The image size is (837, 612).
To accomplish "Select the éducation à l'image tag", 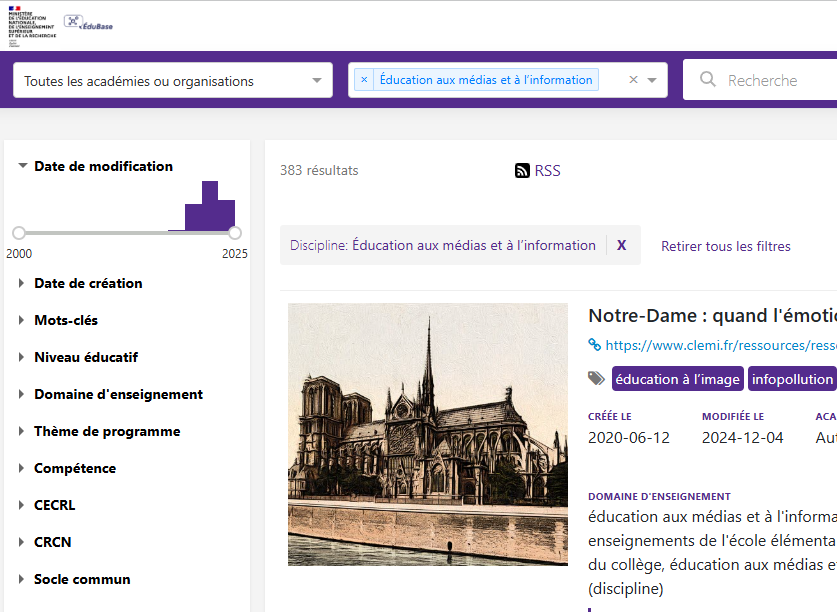I will [677, 379].
